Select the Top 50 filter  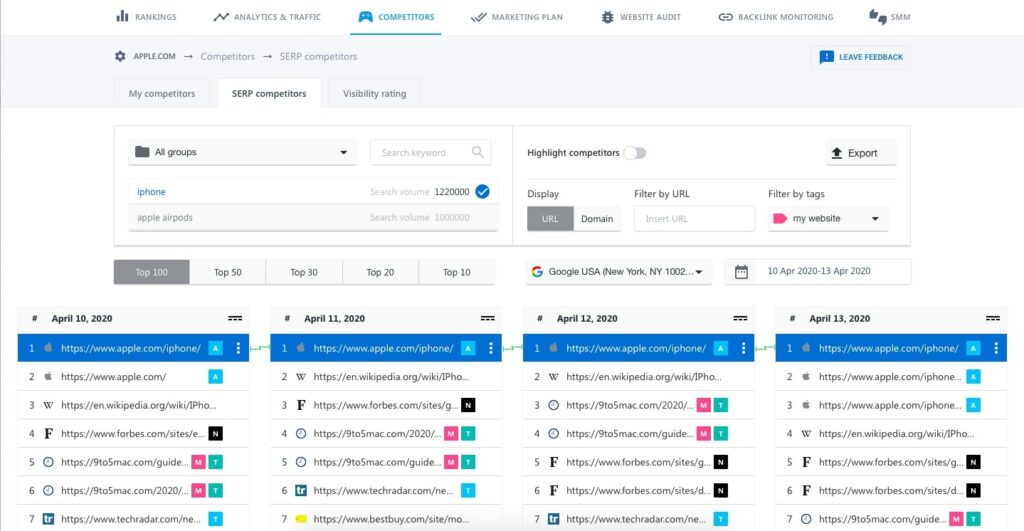point(228,272)
